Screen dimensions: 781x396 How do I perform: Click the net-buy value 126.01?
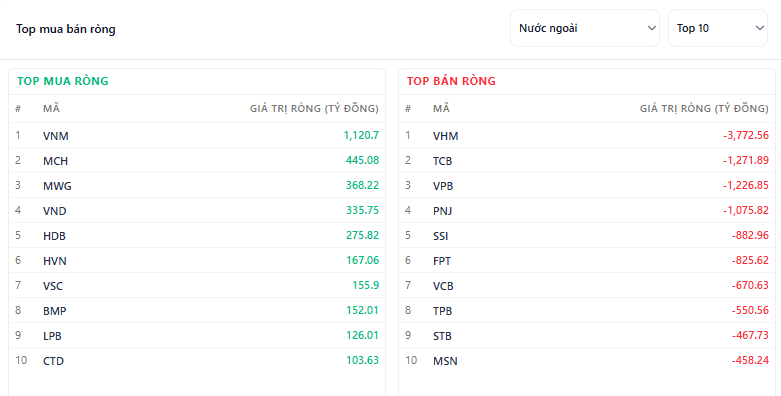point(363,335)
